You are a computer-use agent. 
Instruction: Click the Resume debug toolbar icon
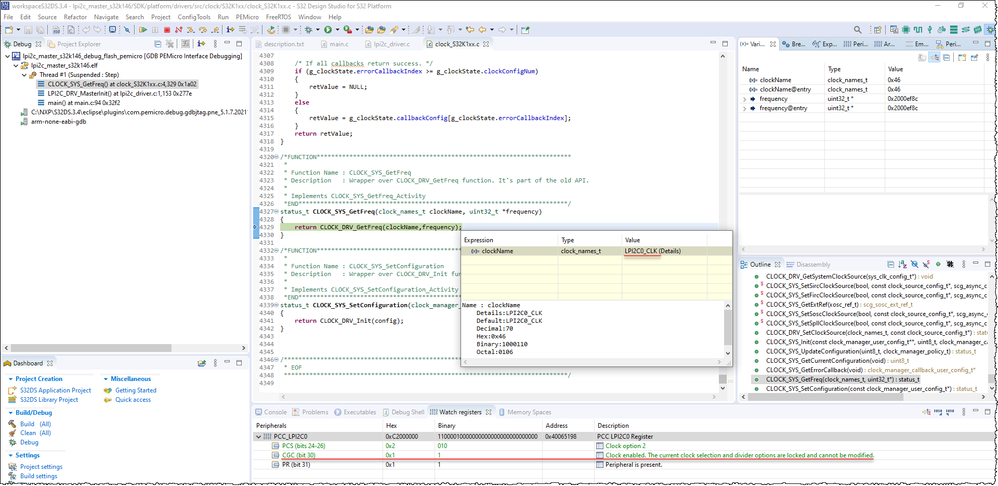pyautogui.click(x=143, y=30)
